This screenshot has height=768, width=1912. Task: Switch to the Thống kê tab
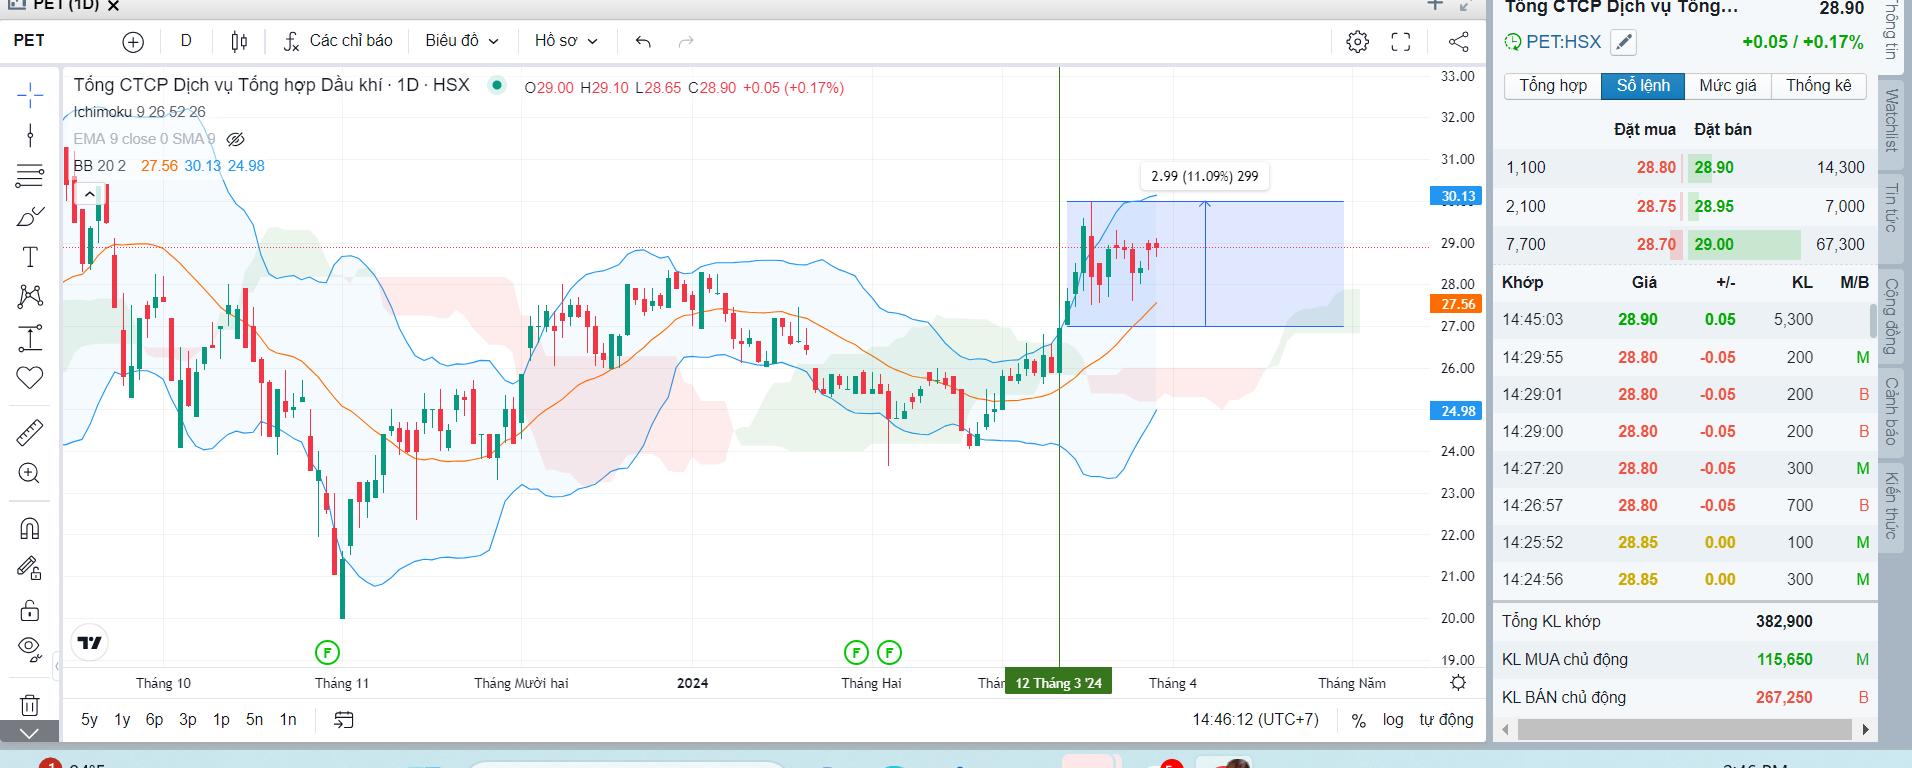tap(1819, 86)
